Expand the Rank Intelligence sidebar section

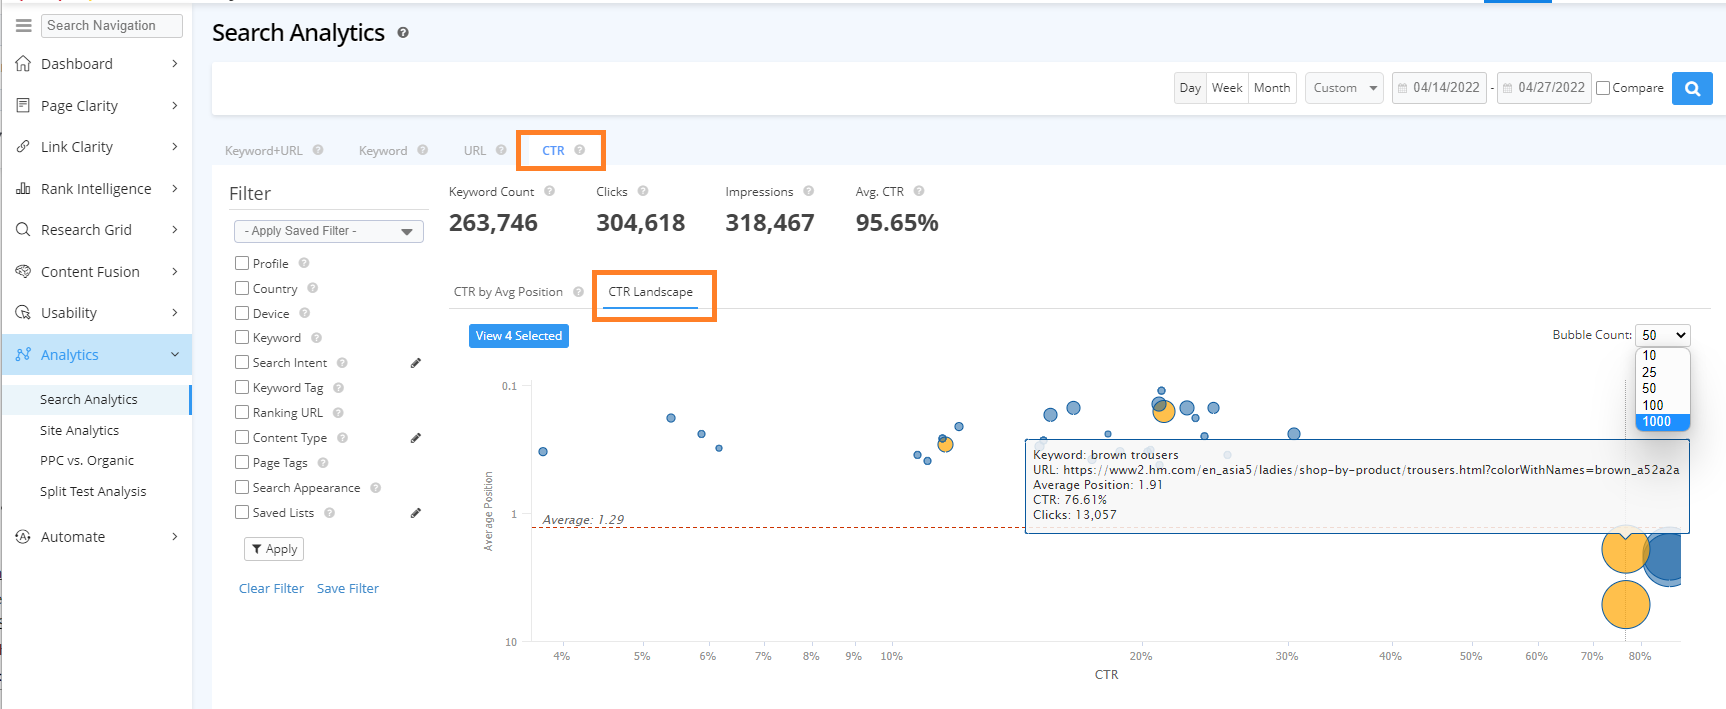point(96,189)
